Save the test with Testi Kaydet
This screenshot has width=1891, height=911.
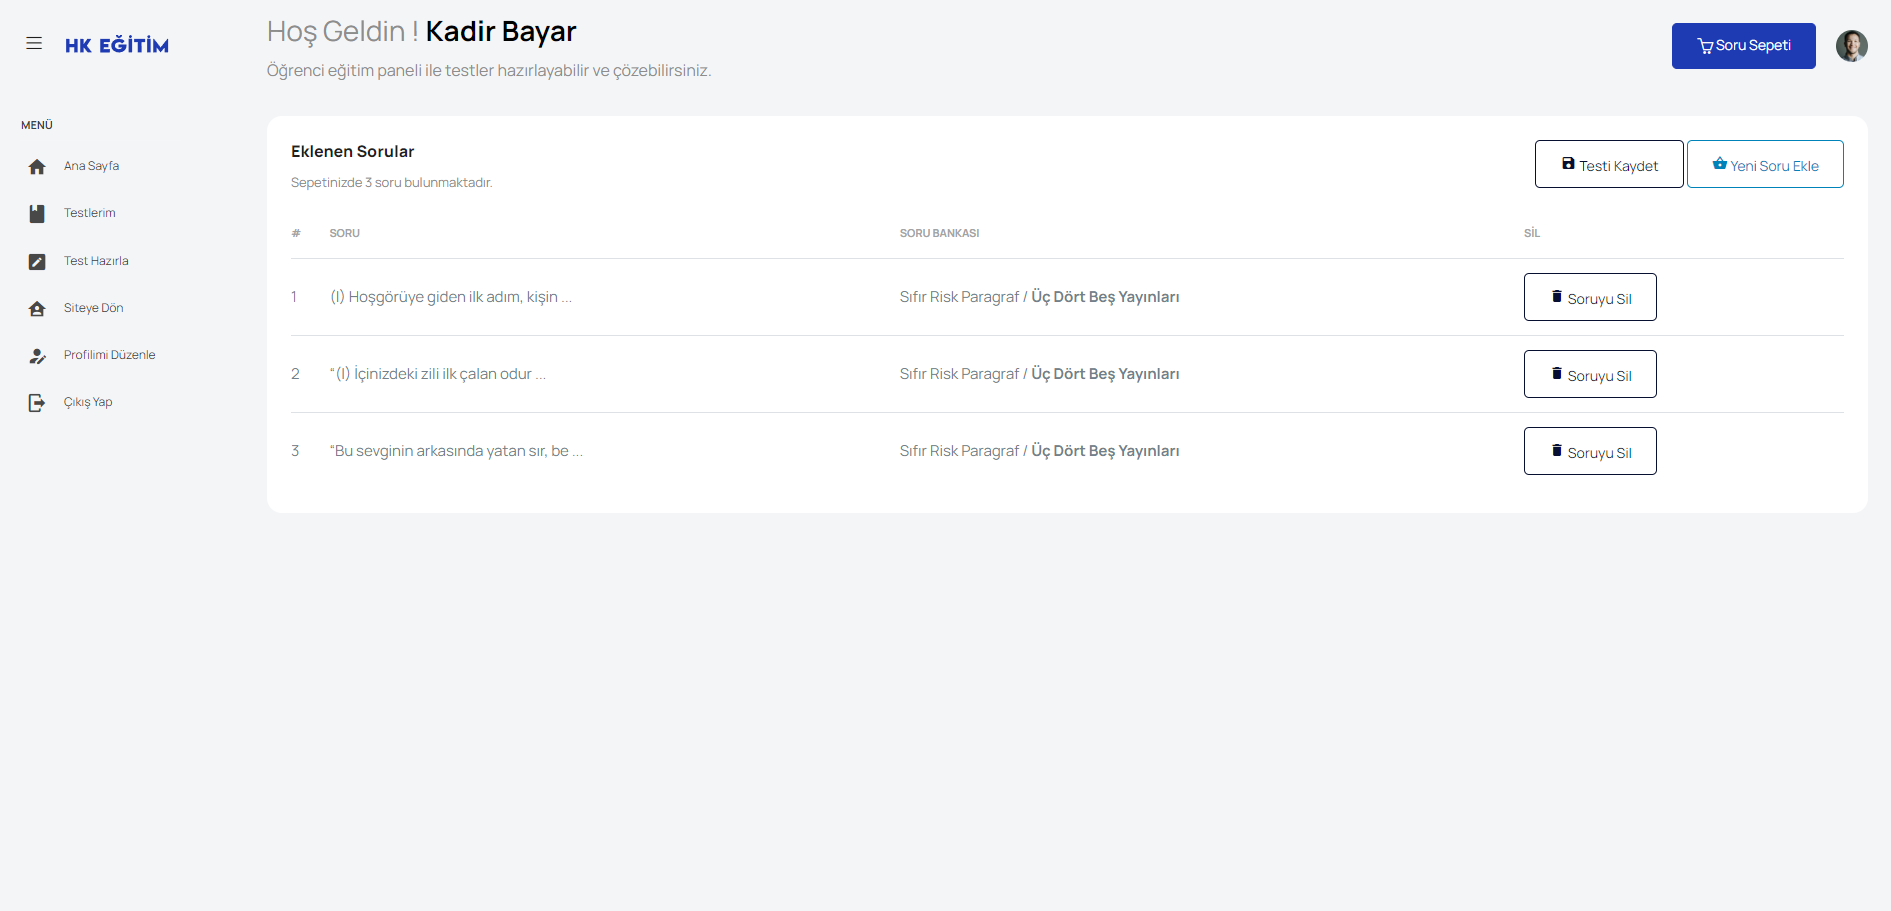click(1609, 165)
